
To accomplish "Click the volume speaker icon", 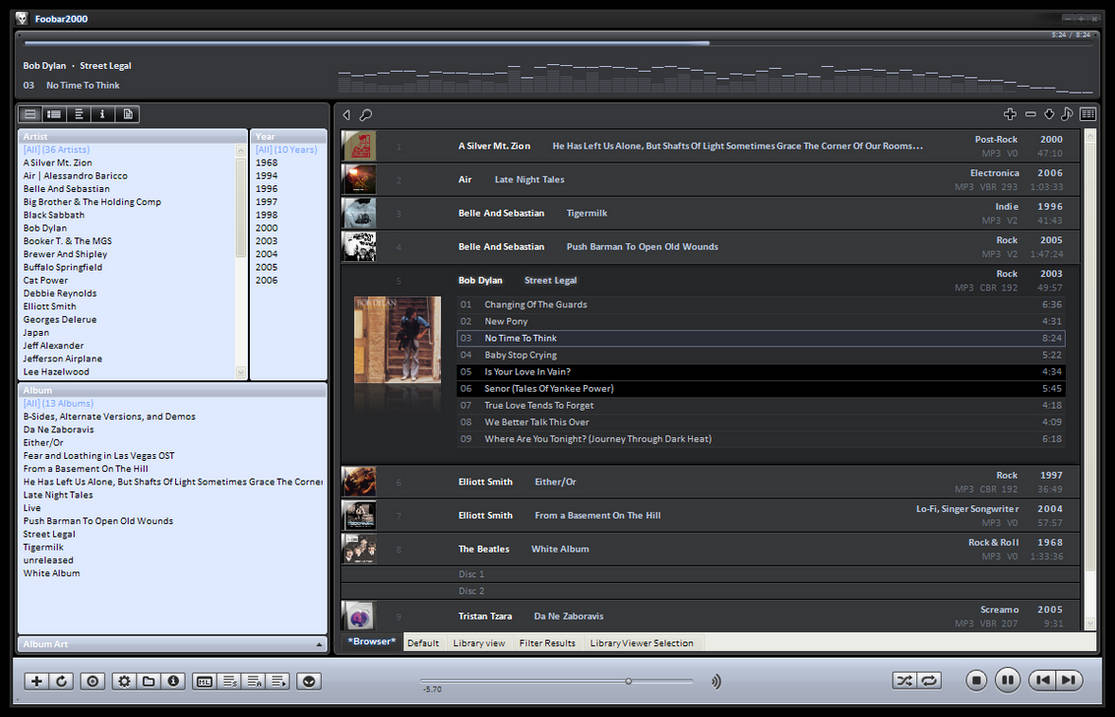I will pos(716,681).
